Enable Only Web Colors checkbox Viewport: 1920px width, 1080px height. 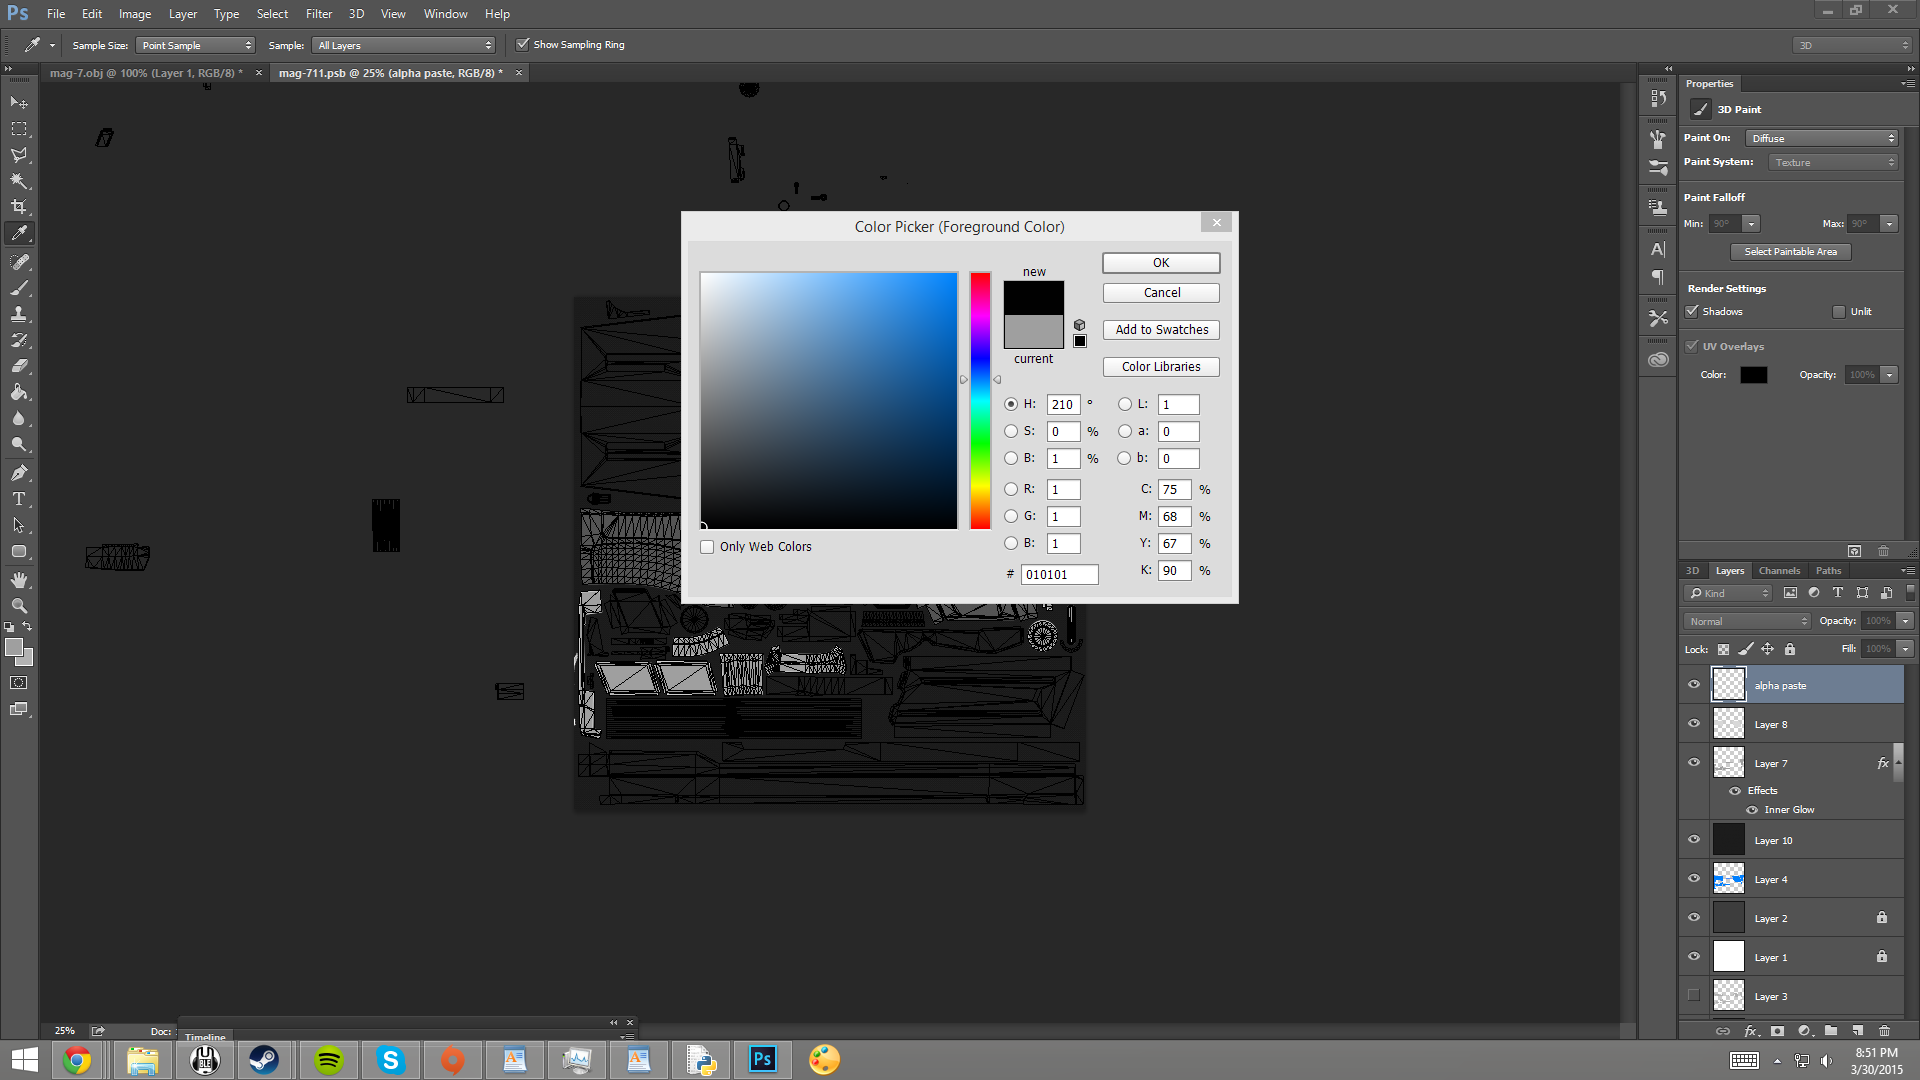click(x=708, y=547)
